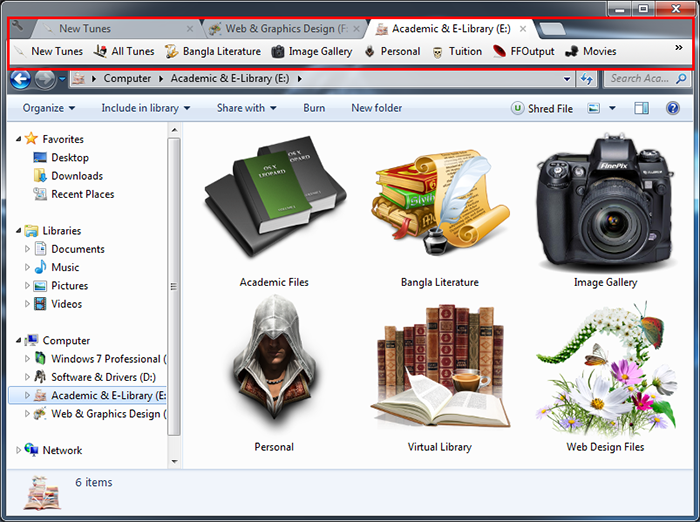Close the Academic & E-Library tab
The height and width of the screenshot is (522, 700).
pos(523,29)
